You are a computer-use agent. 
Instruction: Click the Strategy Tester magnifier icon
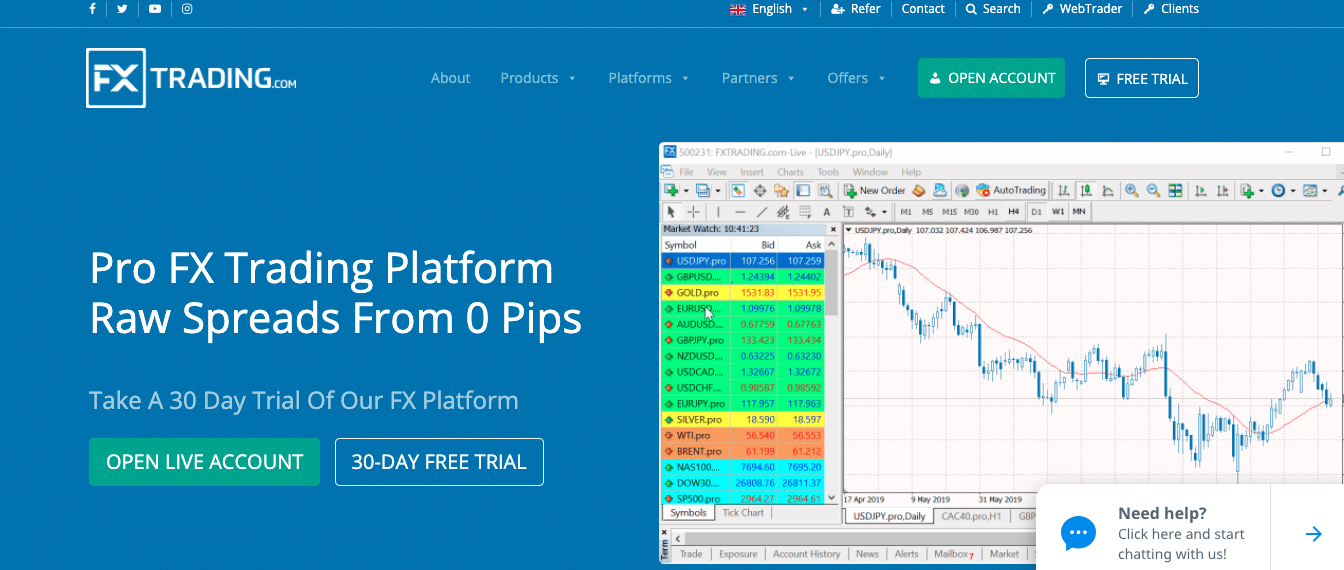click(x=825, y=190)
